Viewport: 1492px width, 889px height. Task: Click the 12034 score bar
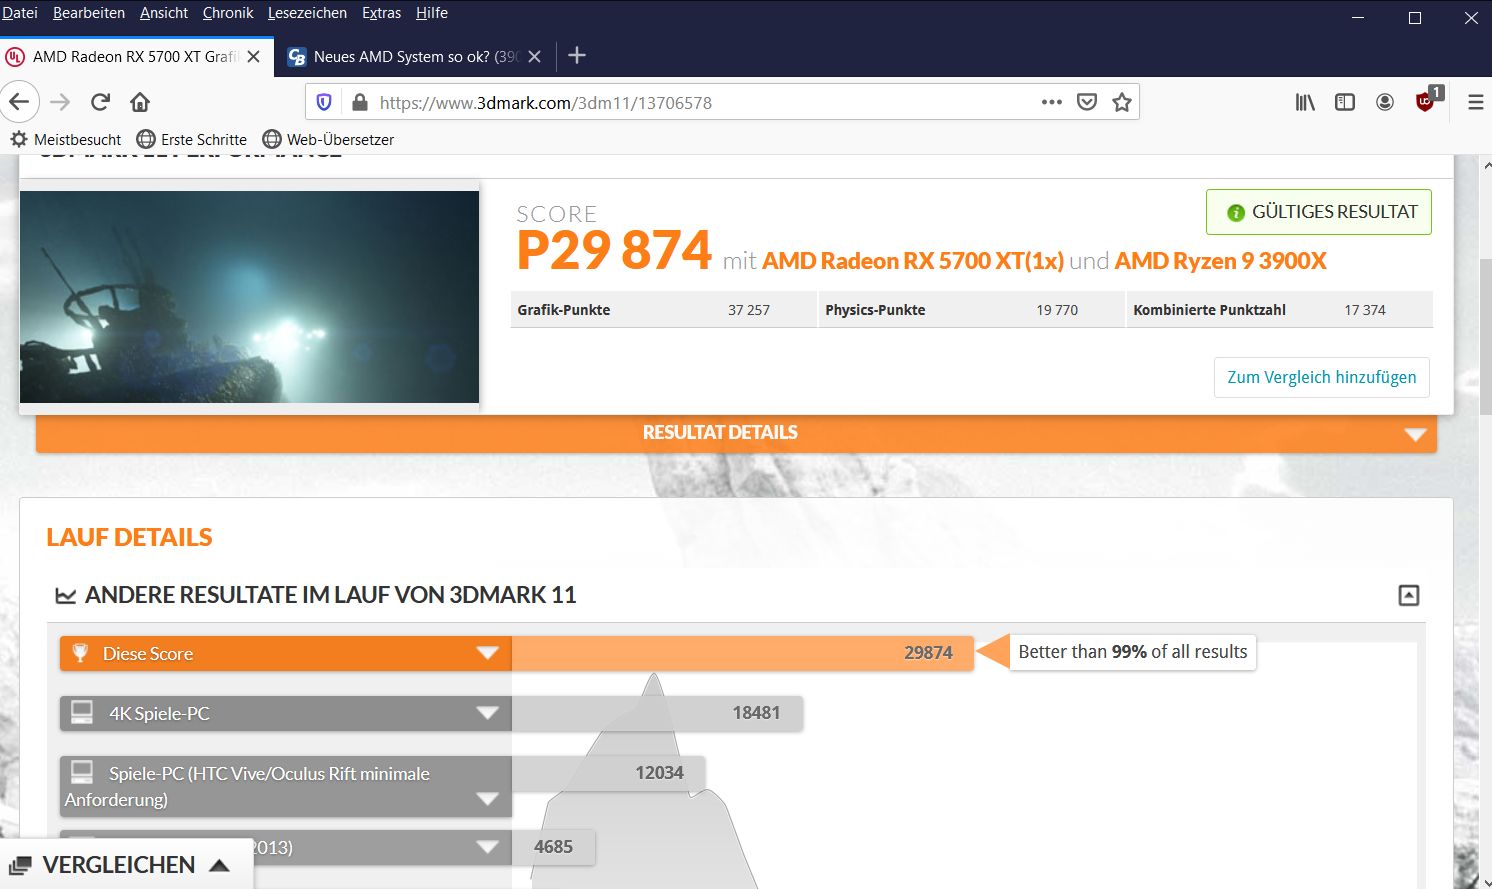coord(608,773)
